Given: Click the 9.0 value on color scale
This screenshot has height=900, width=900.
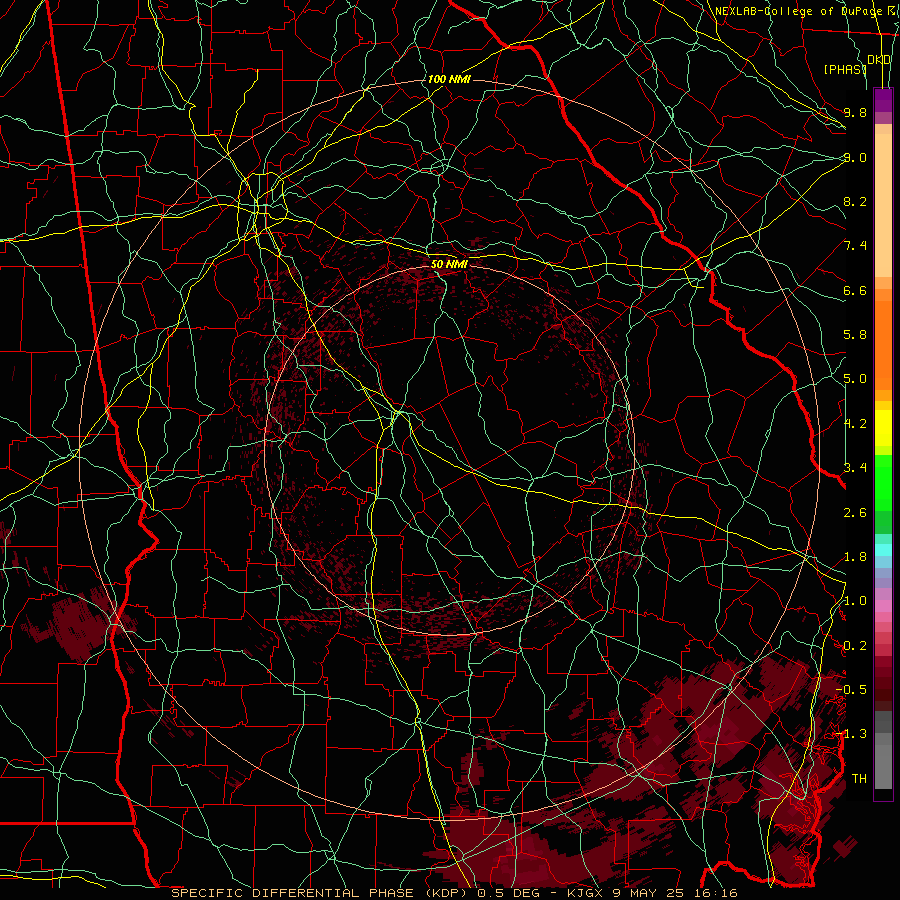Looking at the screenshot, I should point(855,157).
